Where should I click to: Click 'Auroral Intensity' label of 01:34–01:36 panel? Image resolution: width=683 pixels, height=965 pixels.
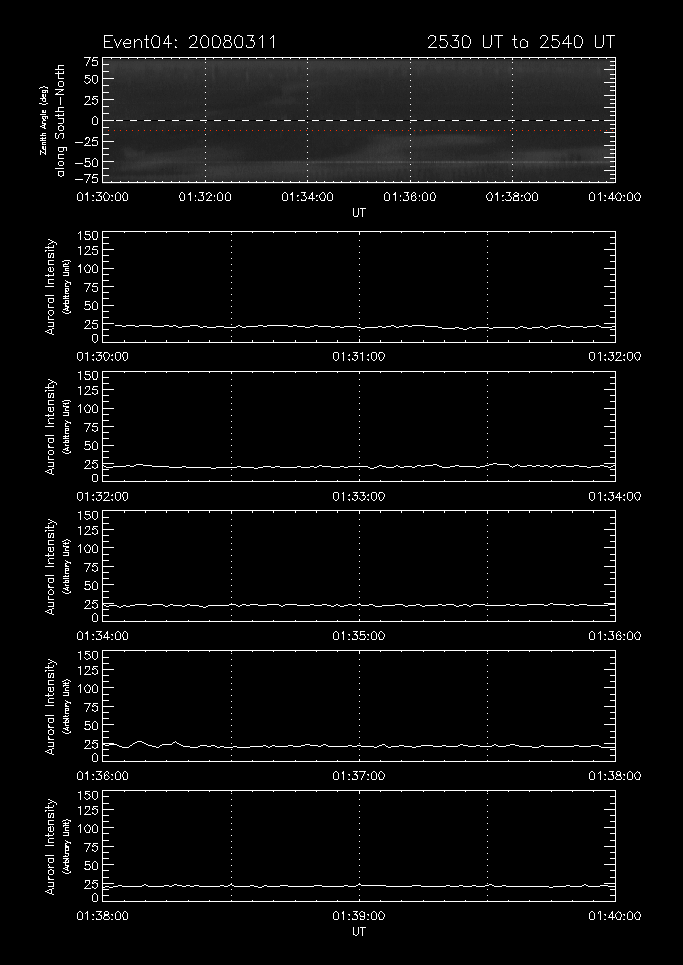(x=51, y=566)
